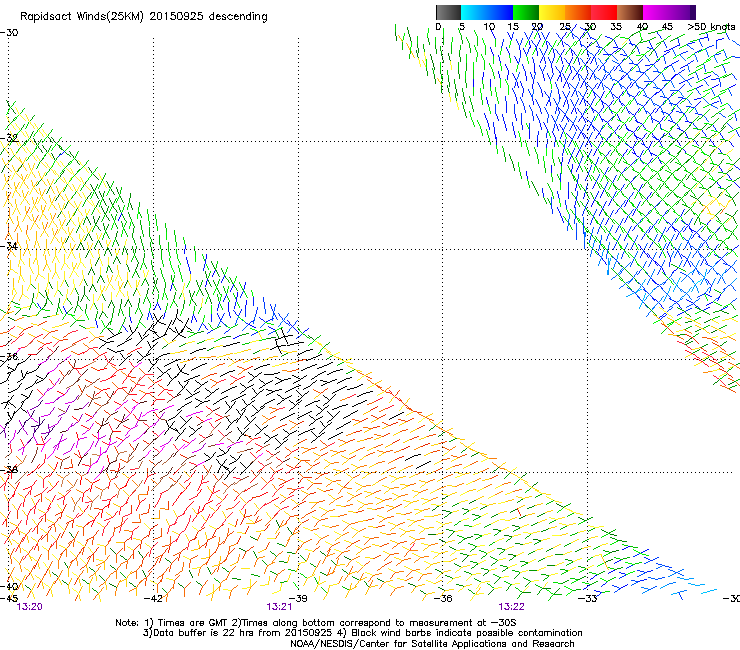
Task: Click the green 15-20 knots color band
Action: pyautogui.click(x=526, y=12)
